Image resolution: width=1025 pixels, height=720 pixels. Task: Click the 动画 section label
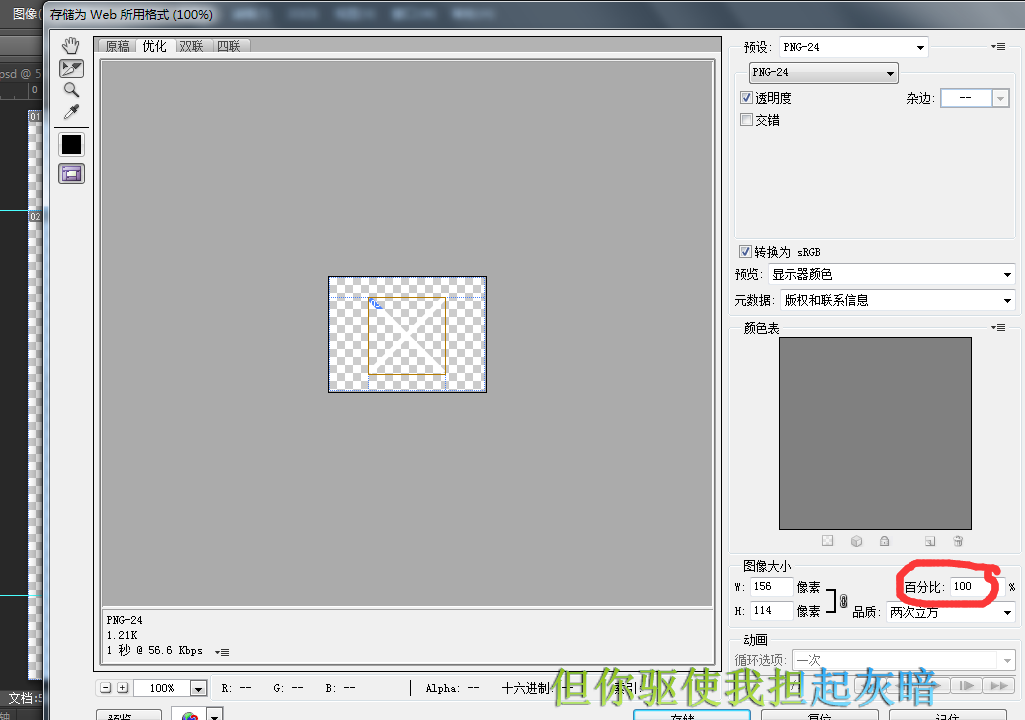point(755,640)
